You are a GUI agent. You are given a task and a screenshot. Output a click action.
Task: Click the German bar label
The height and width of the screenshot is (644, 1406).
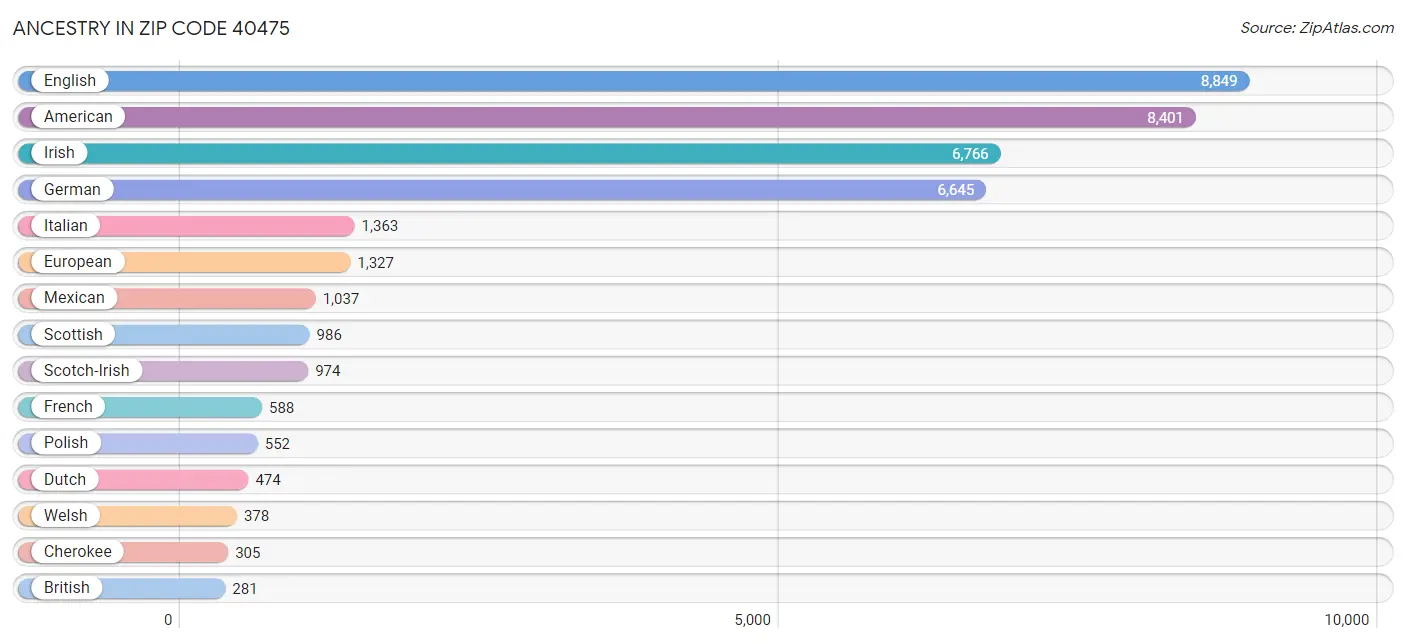pos(72,189)
